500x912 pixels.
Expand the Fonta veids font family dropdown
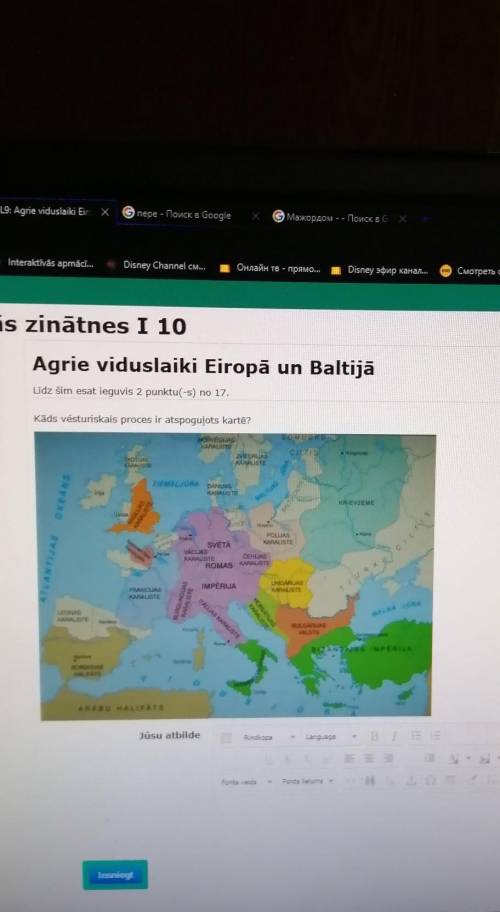(246, 782)
